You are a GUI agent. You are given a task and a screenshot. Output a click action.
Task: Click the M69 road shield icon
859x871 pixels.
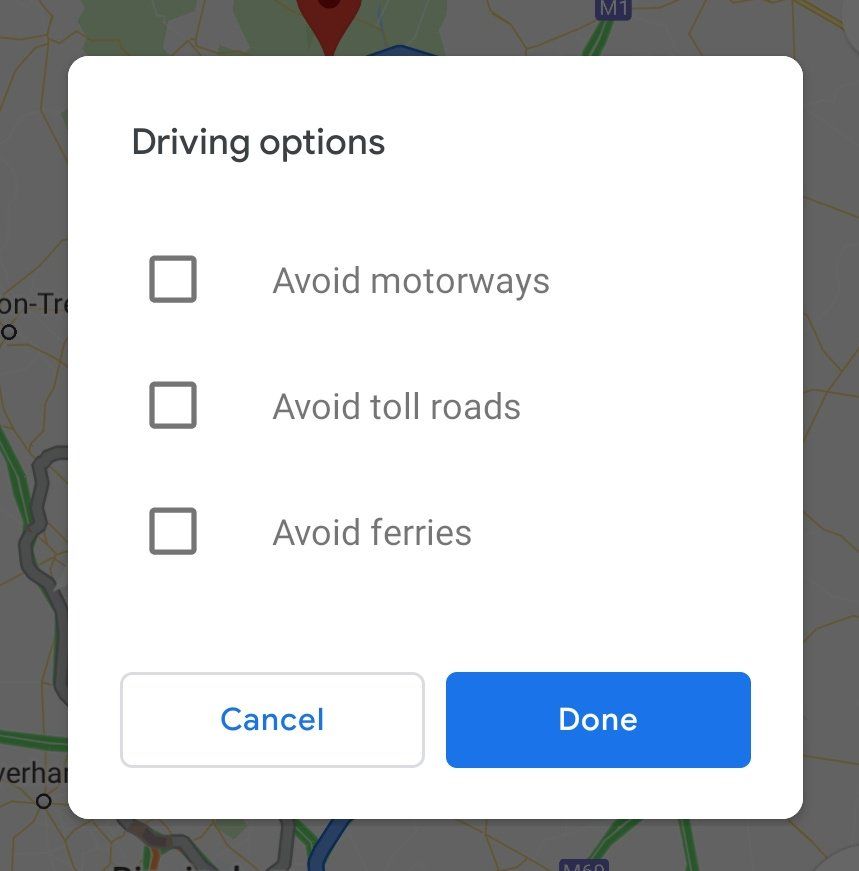click(x=583, y=865)
